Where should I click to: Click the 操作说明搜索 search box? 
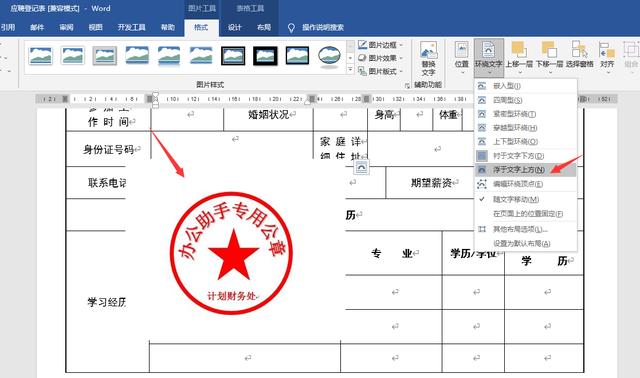point(323,27)
